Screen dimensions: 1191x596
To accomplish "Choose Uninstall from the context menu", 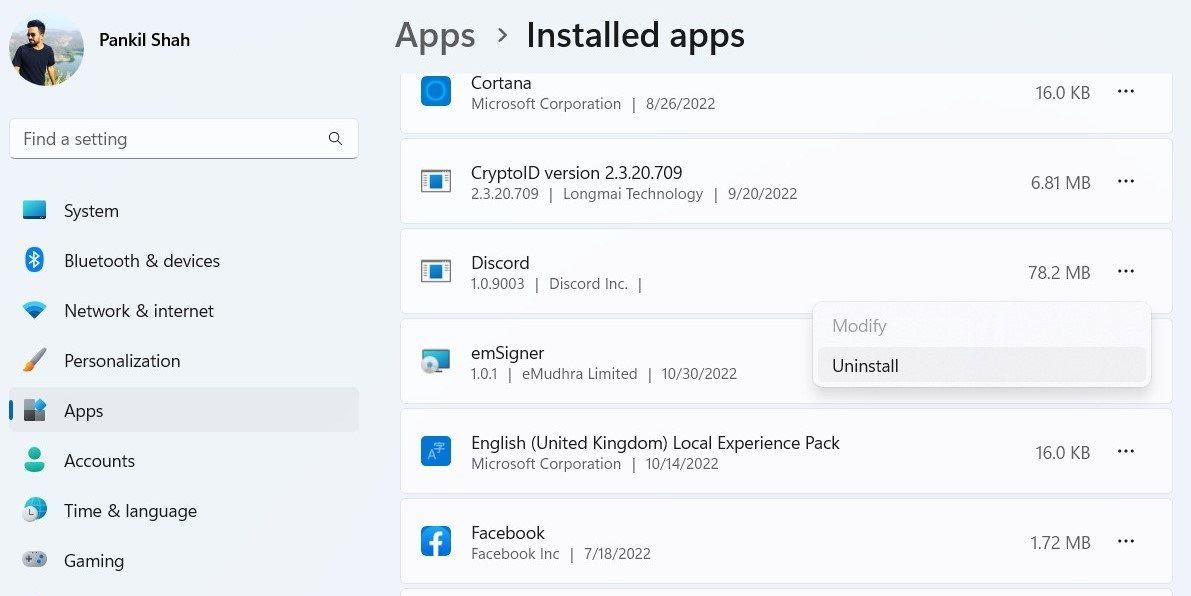I will (981, 365).
